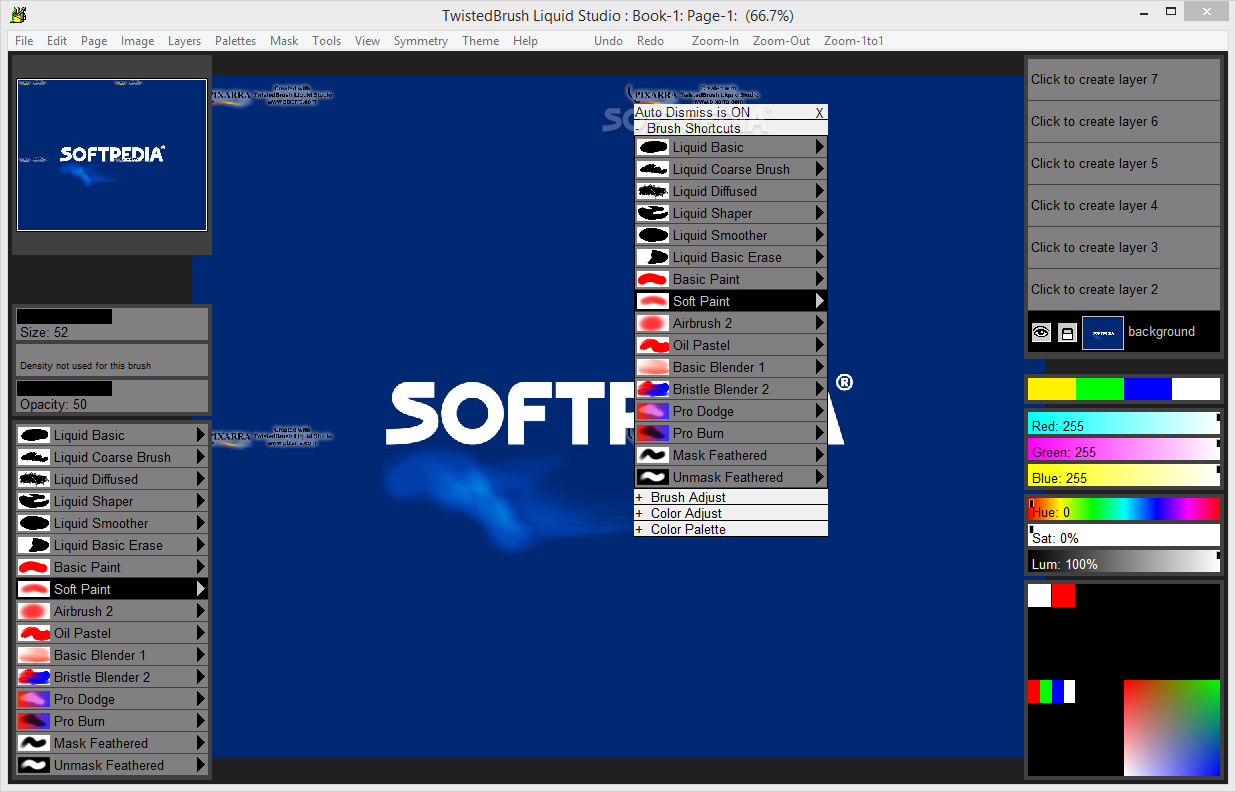Open the File menu
1236x792 pixels.
pos(24,41)
